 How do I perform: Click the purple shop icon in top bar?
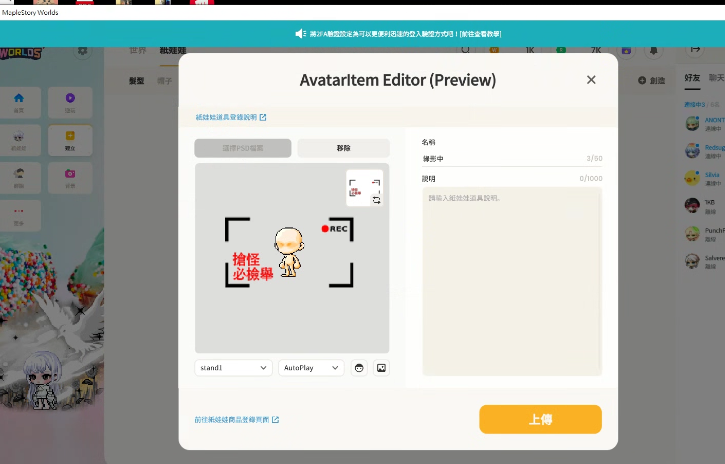coord(627,50)
